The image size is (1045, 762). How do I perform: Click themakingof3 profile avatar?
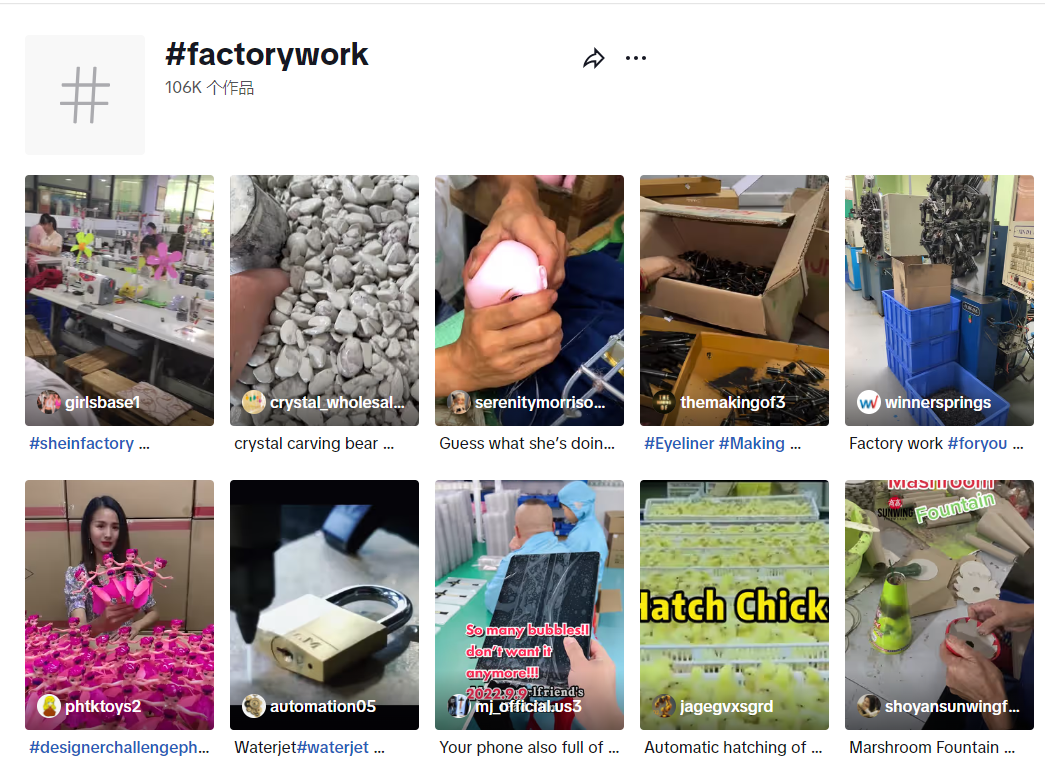[664, 402]
